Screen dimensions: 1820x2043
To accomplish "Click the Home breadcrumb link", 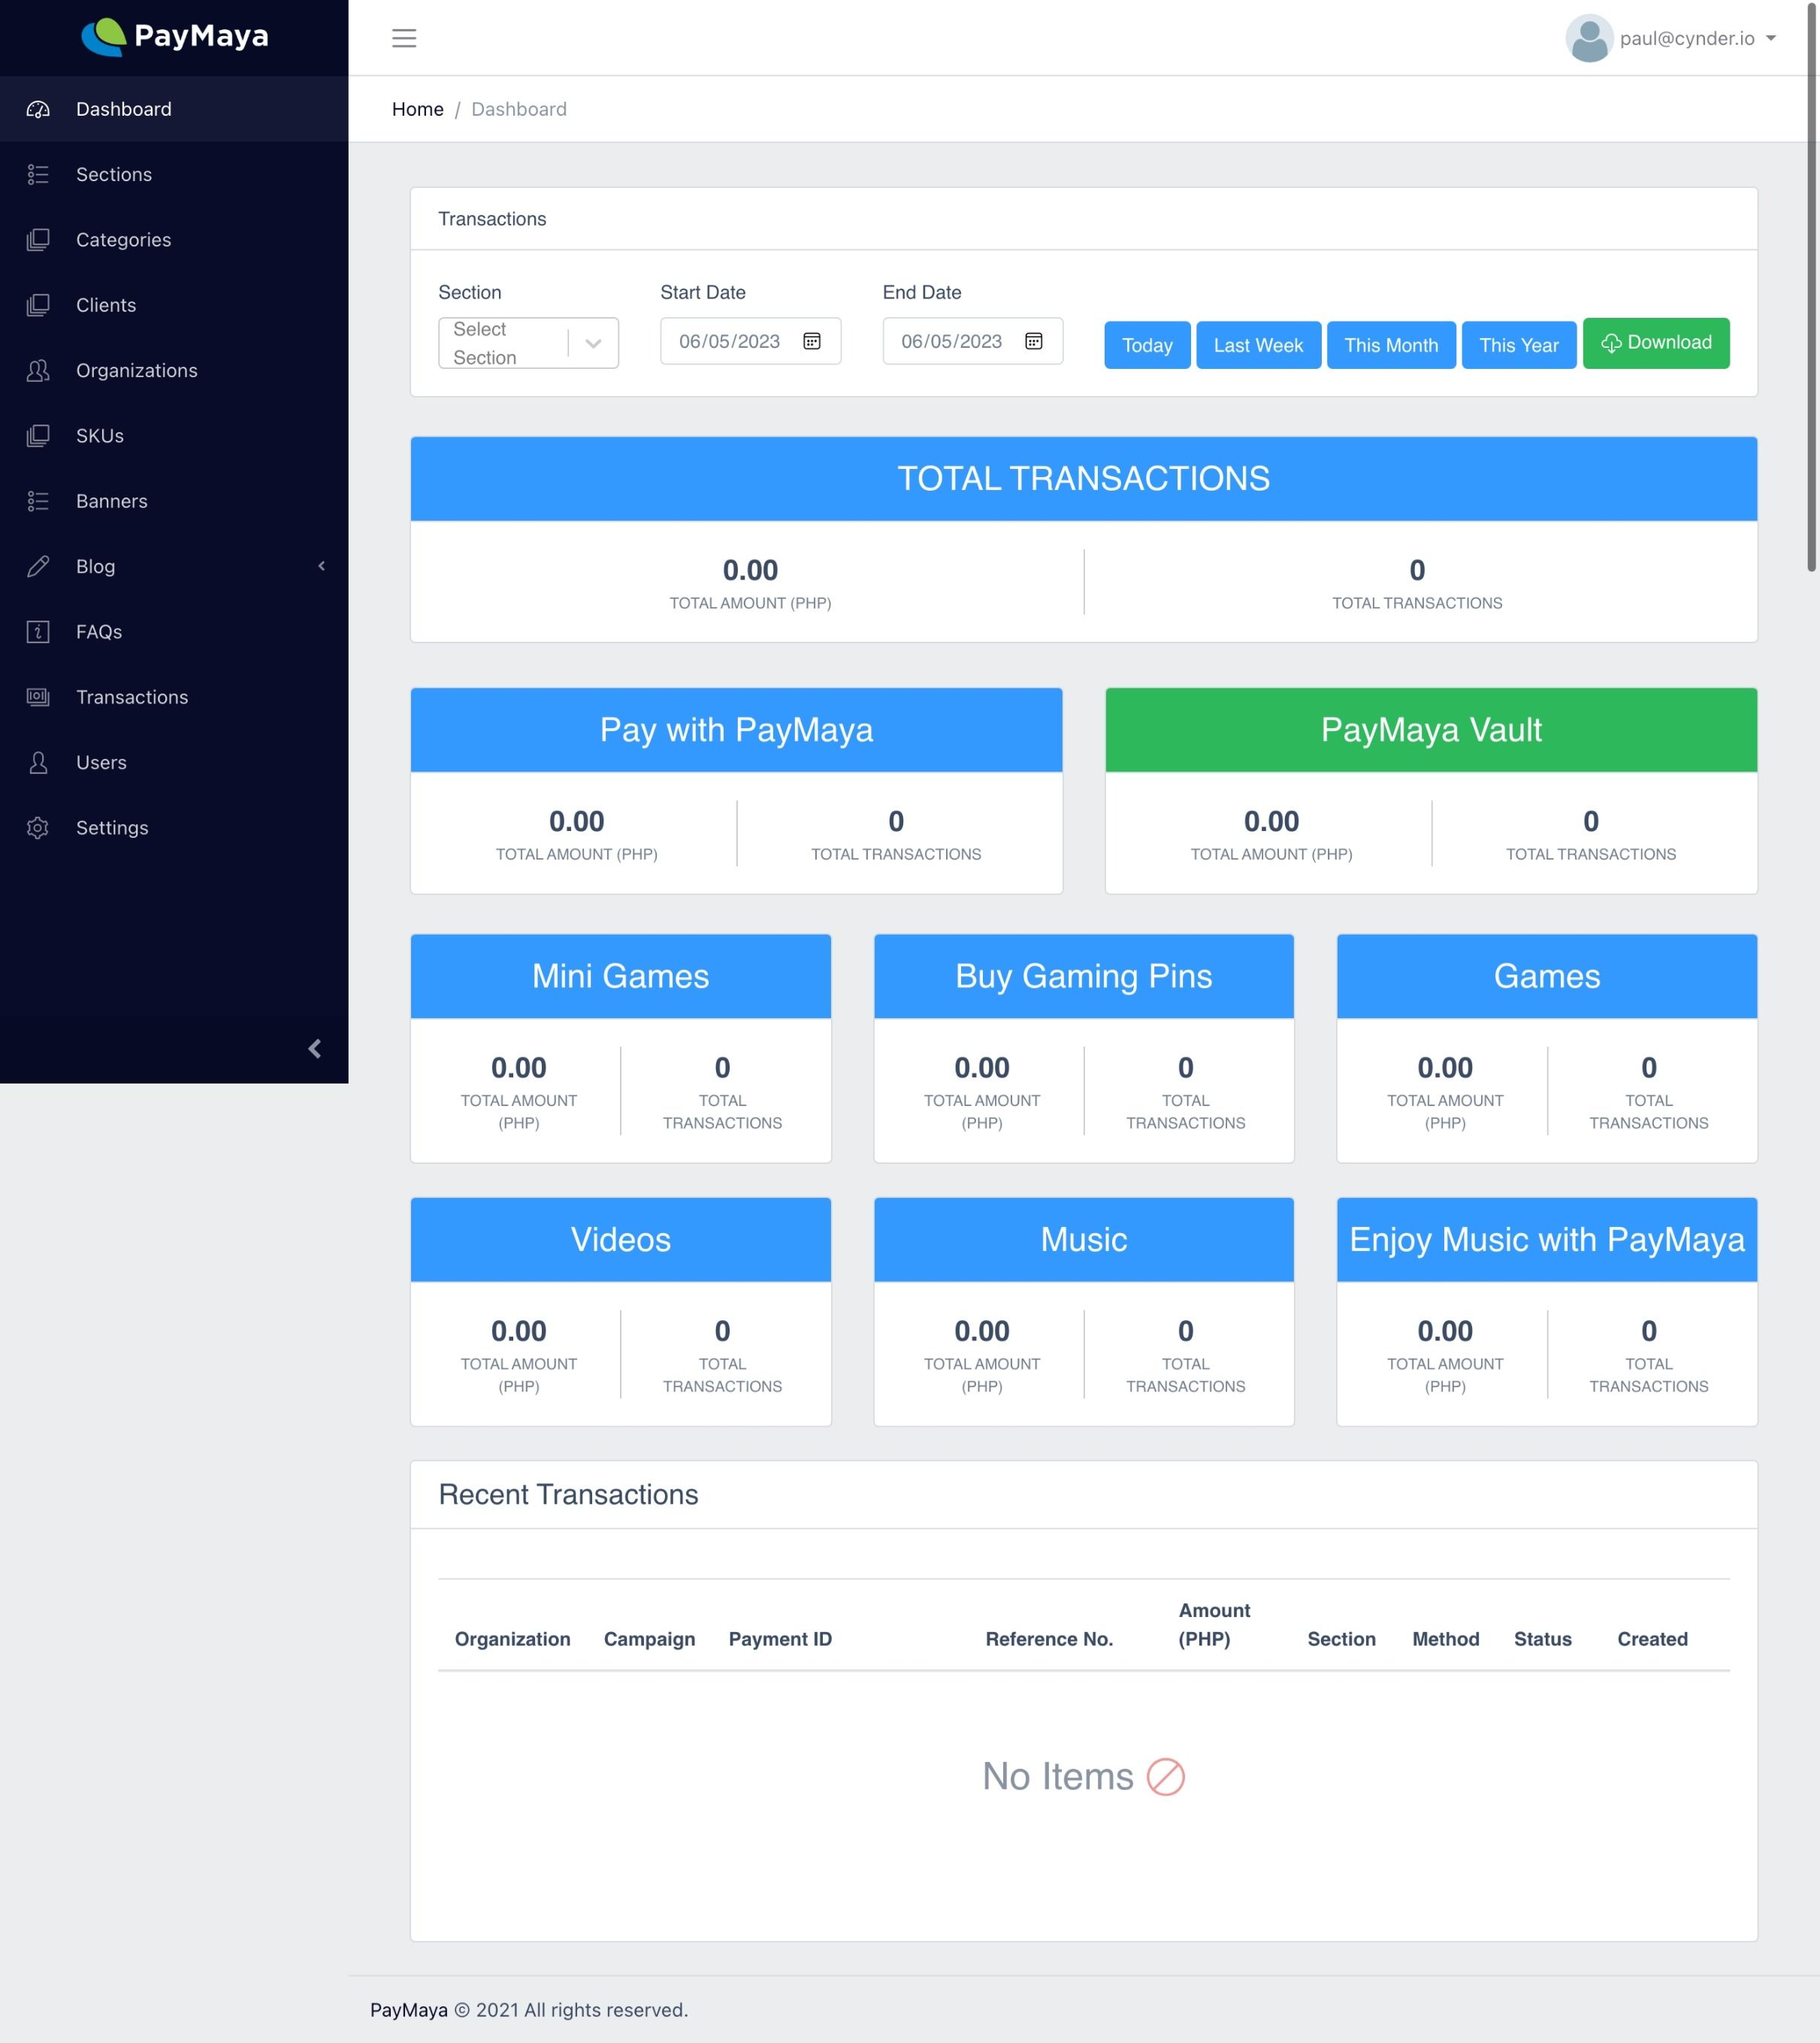I will (x=417, y=109).
